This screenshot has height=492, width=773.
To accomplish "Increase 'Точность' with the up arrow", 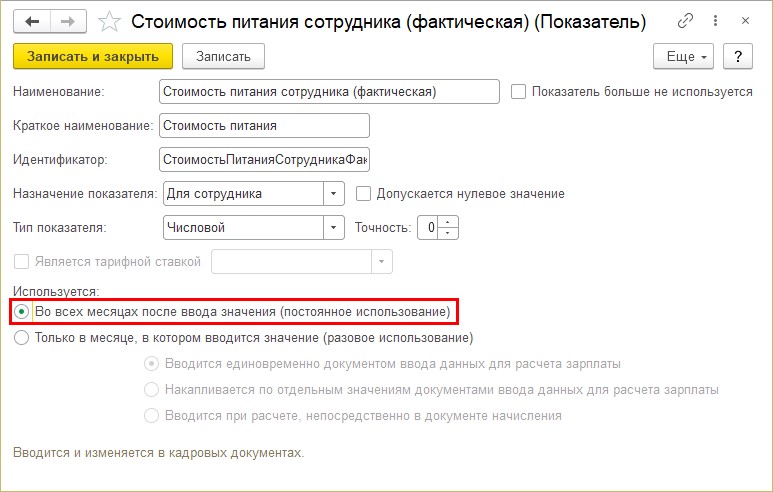I will (448, 222).
